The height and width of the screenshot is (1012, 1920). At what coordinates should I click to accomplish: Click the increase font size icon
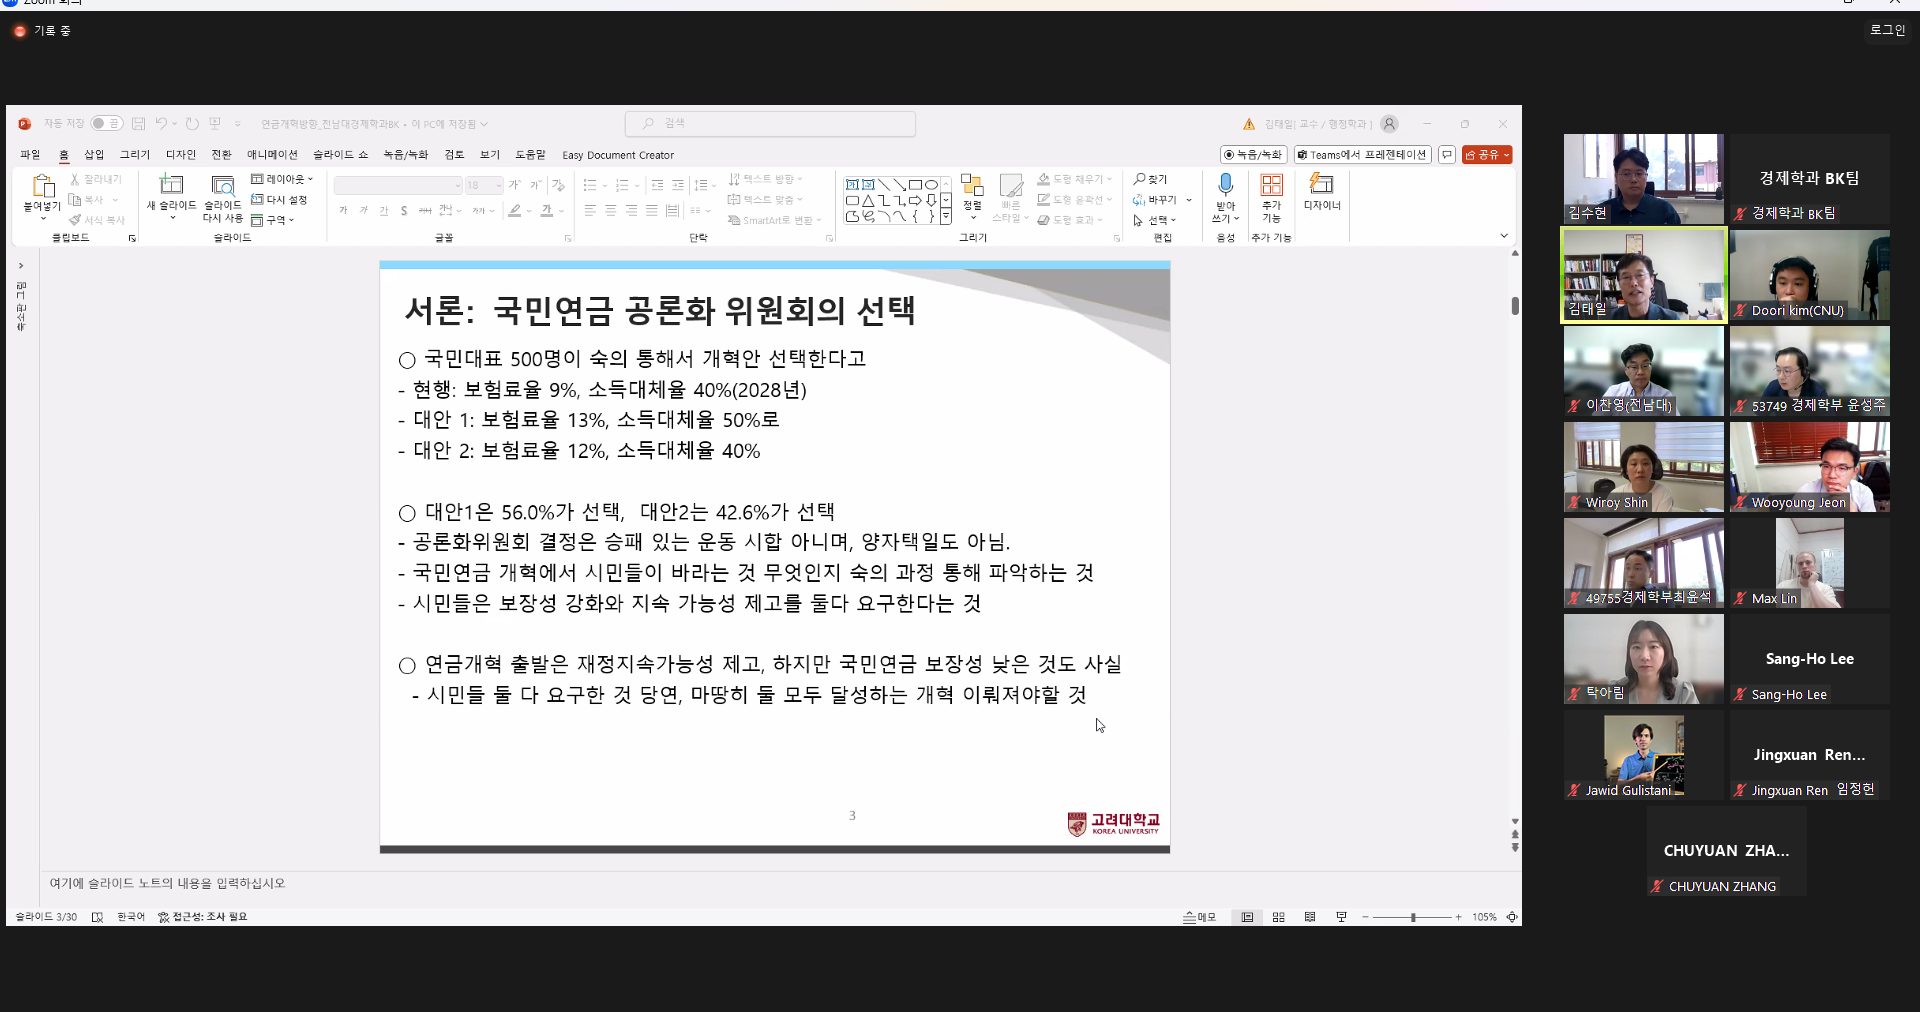pos(515,185)
